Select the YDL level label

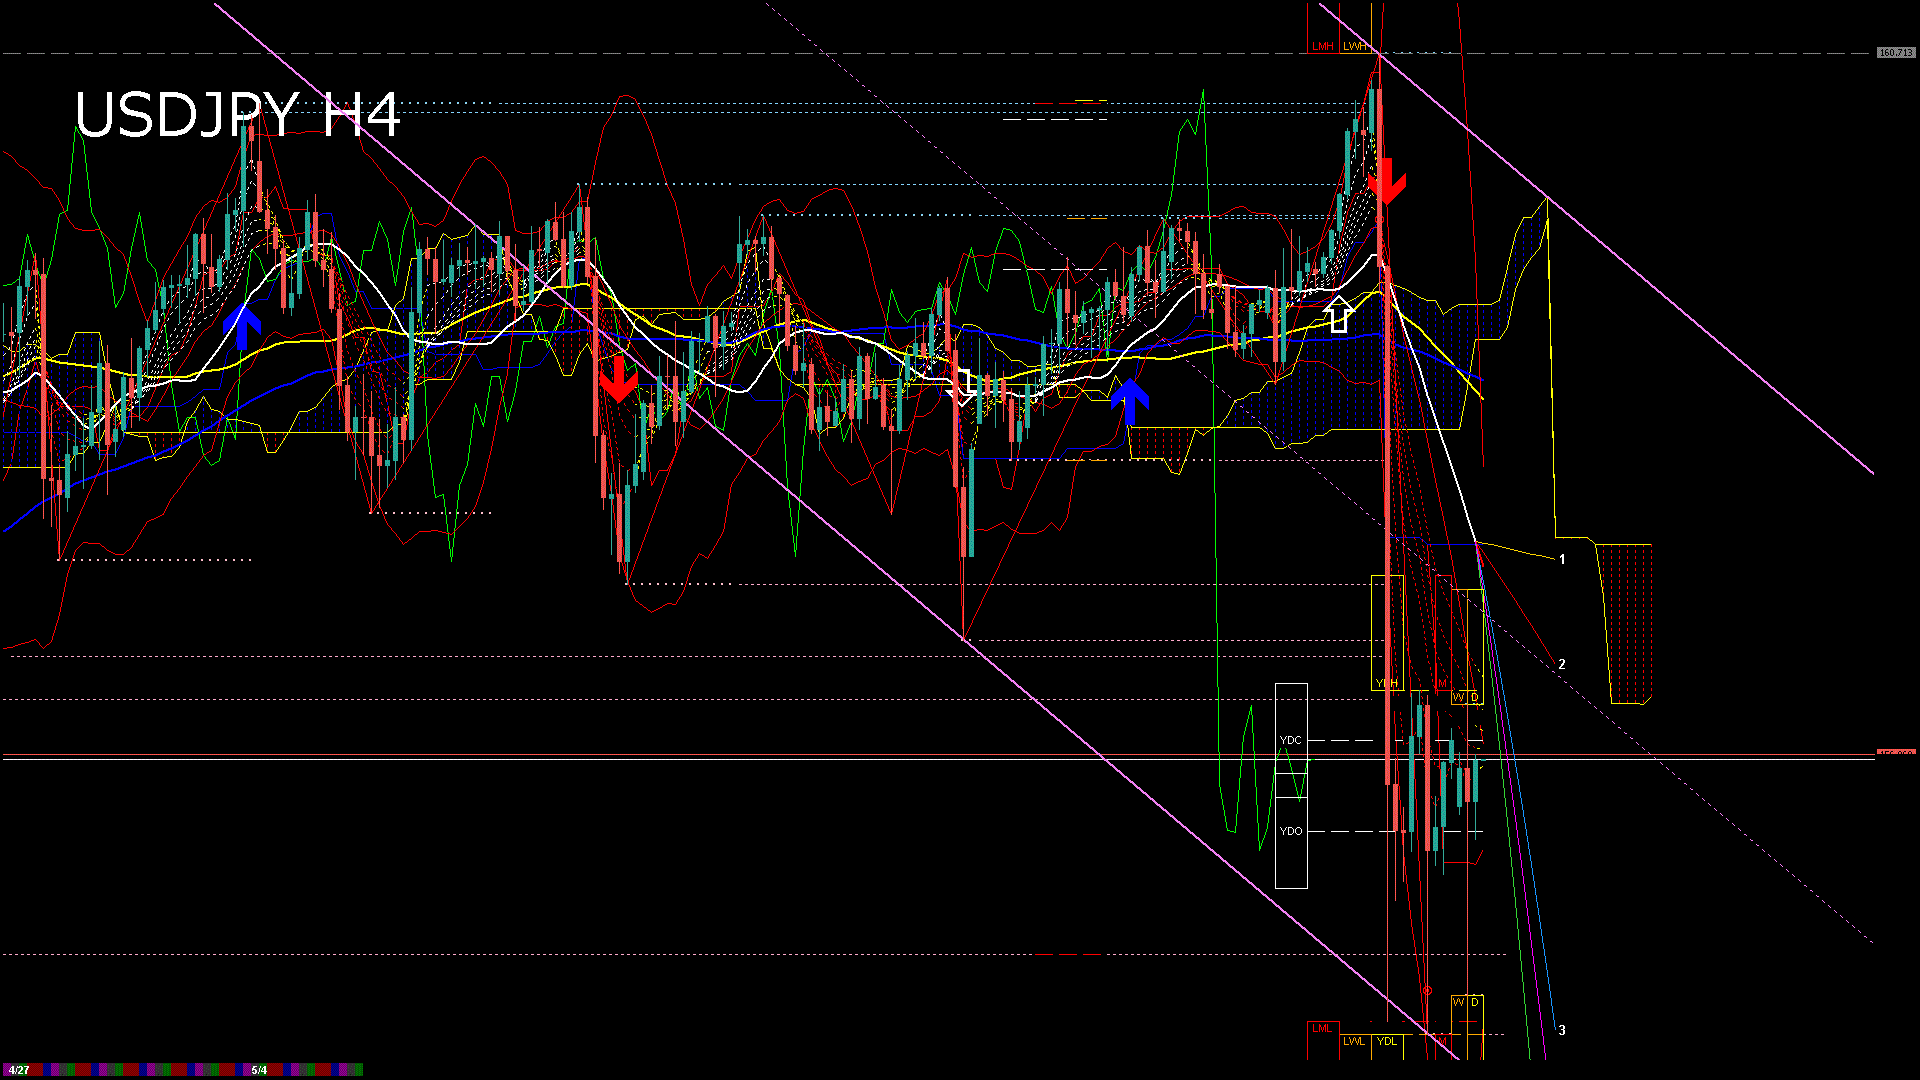(x=1387, y=1041)
